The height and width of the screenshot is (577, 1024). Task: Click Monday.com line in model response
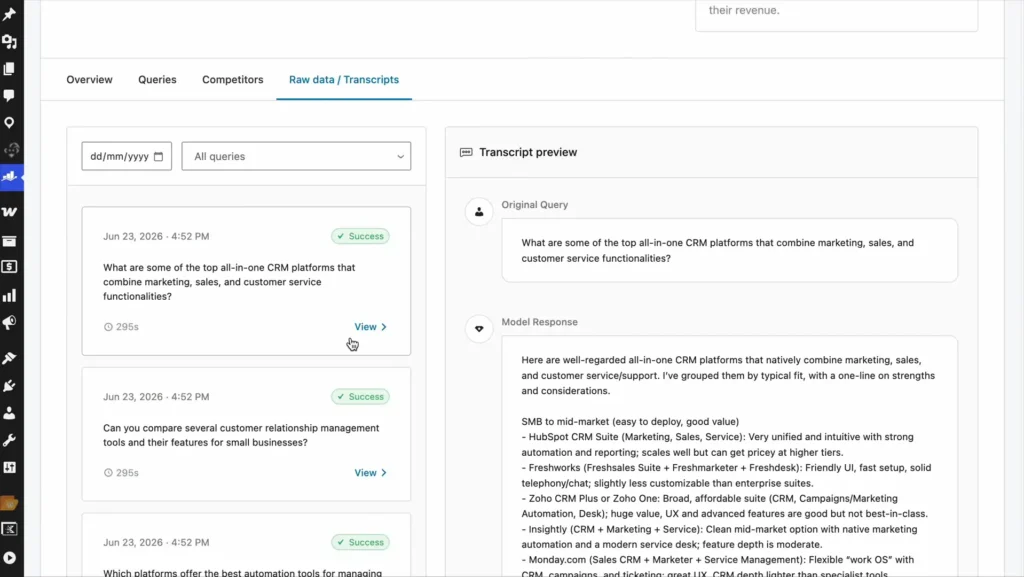coord(718,566)
